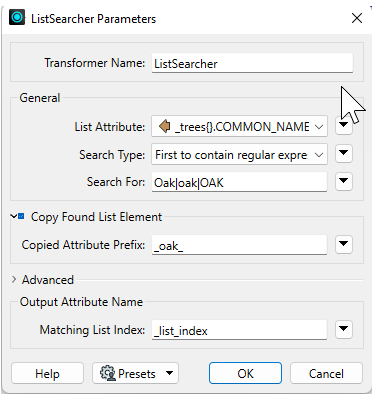Open the arrow menu next to Search Type

[x=344, y=153]
